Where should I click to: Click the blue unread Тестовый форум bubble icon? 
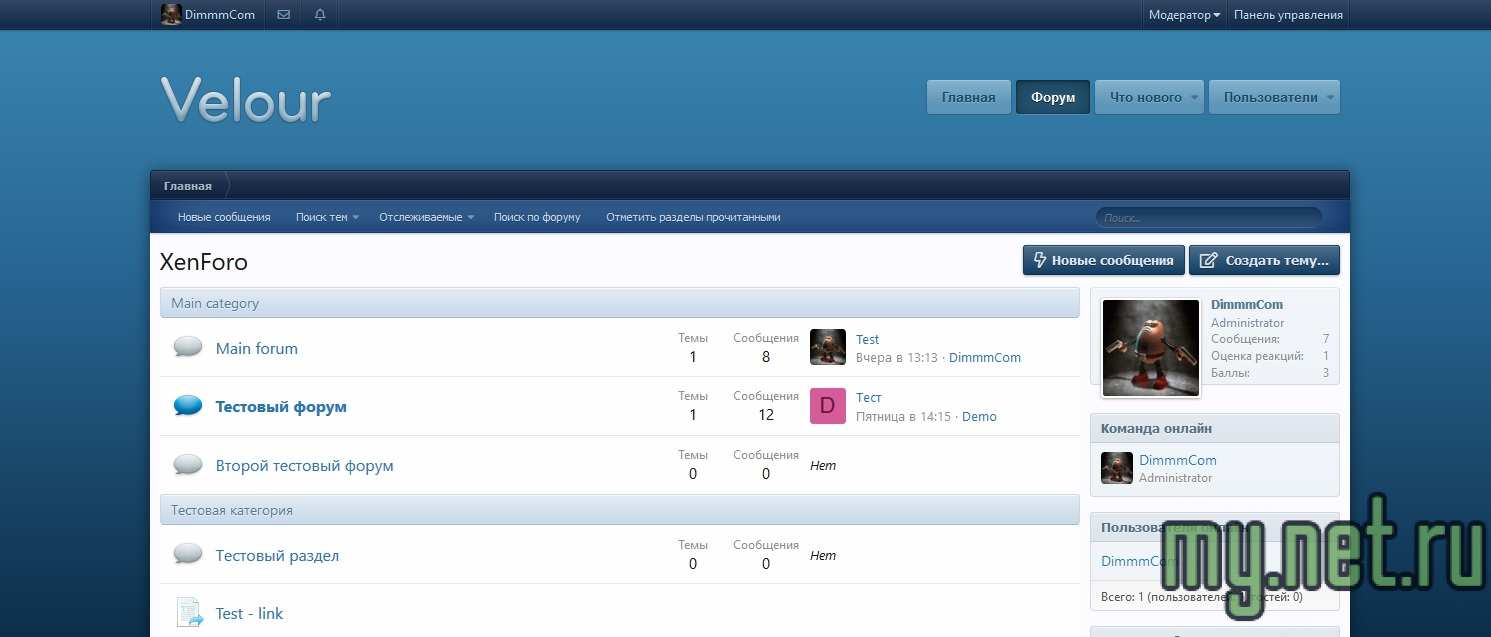click(188, 406)
